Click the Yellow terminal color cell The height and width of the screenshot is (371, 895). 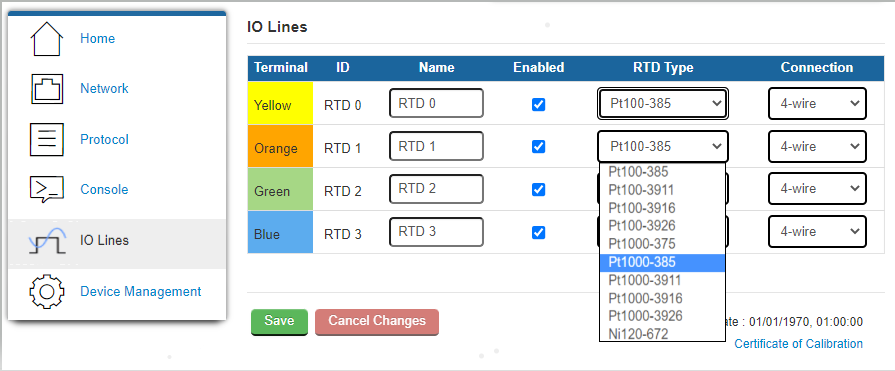pyautogui.click(x=280, y=104)
